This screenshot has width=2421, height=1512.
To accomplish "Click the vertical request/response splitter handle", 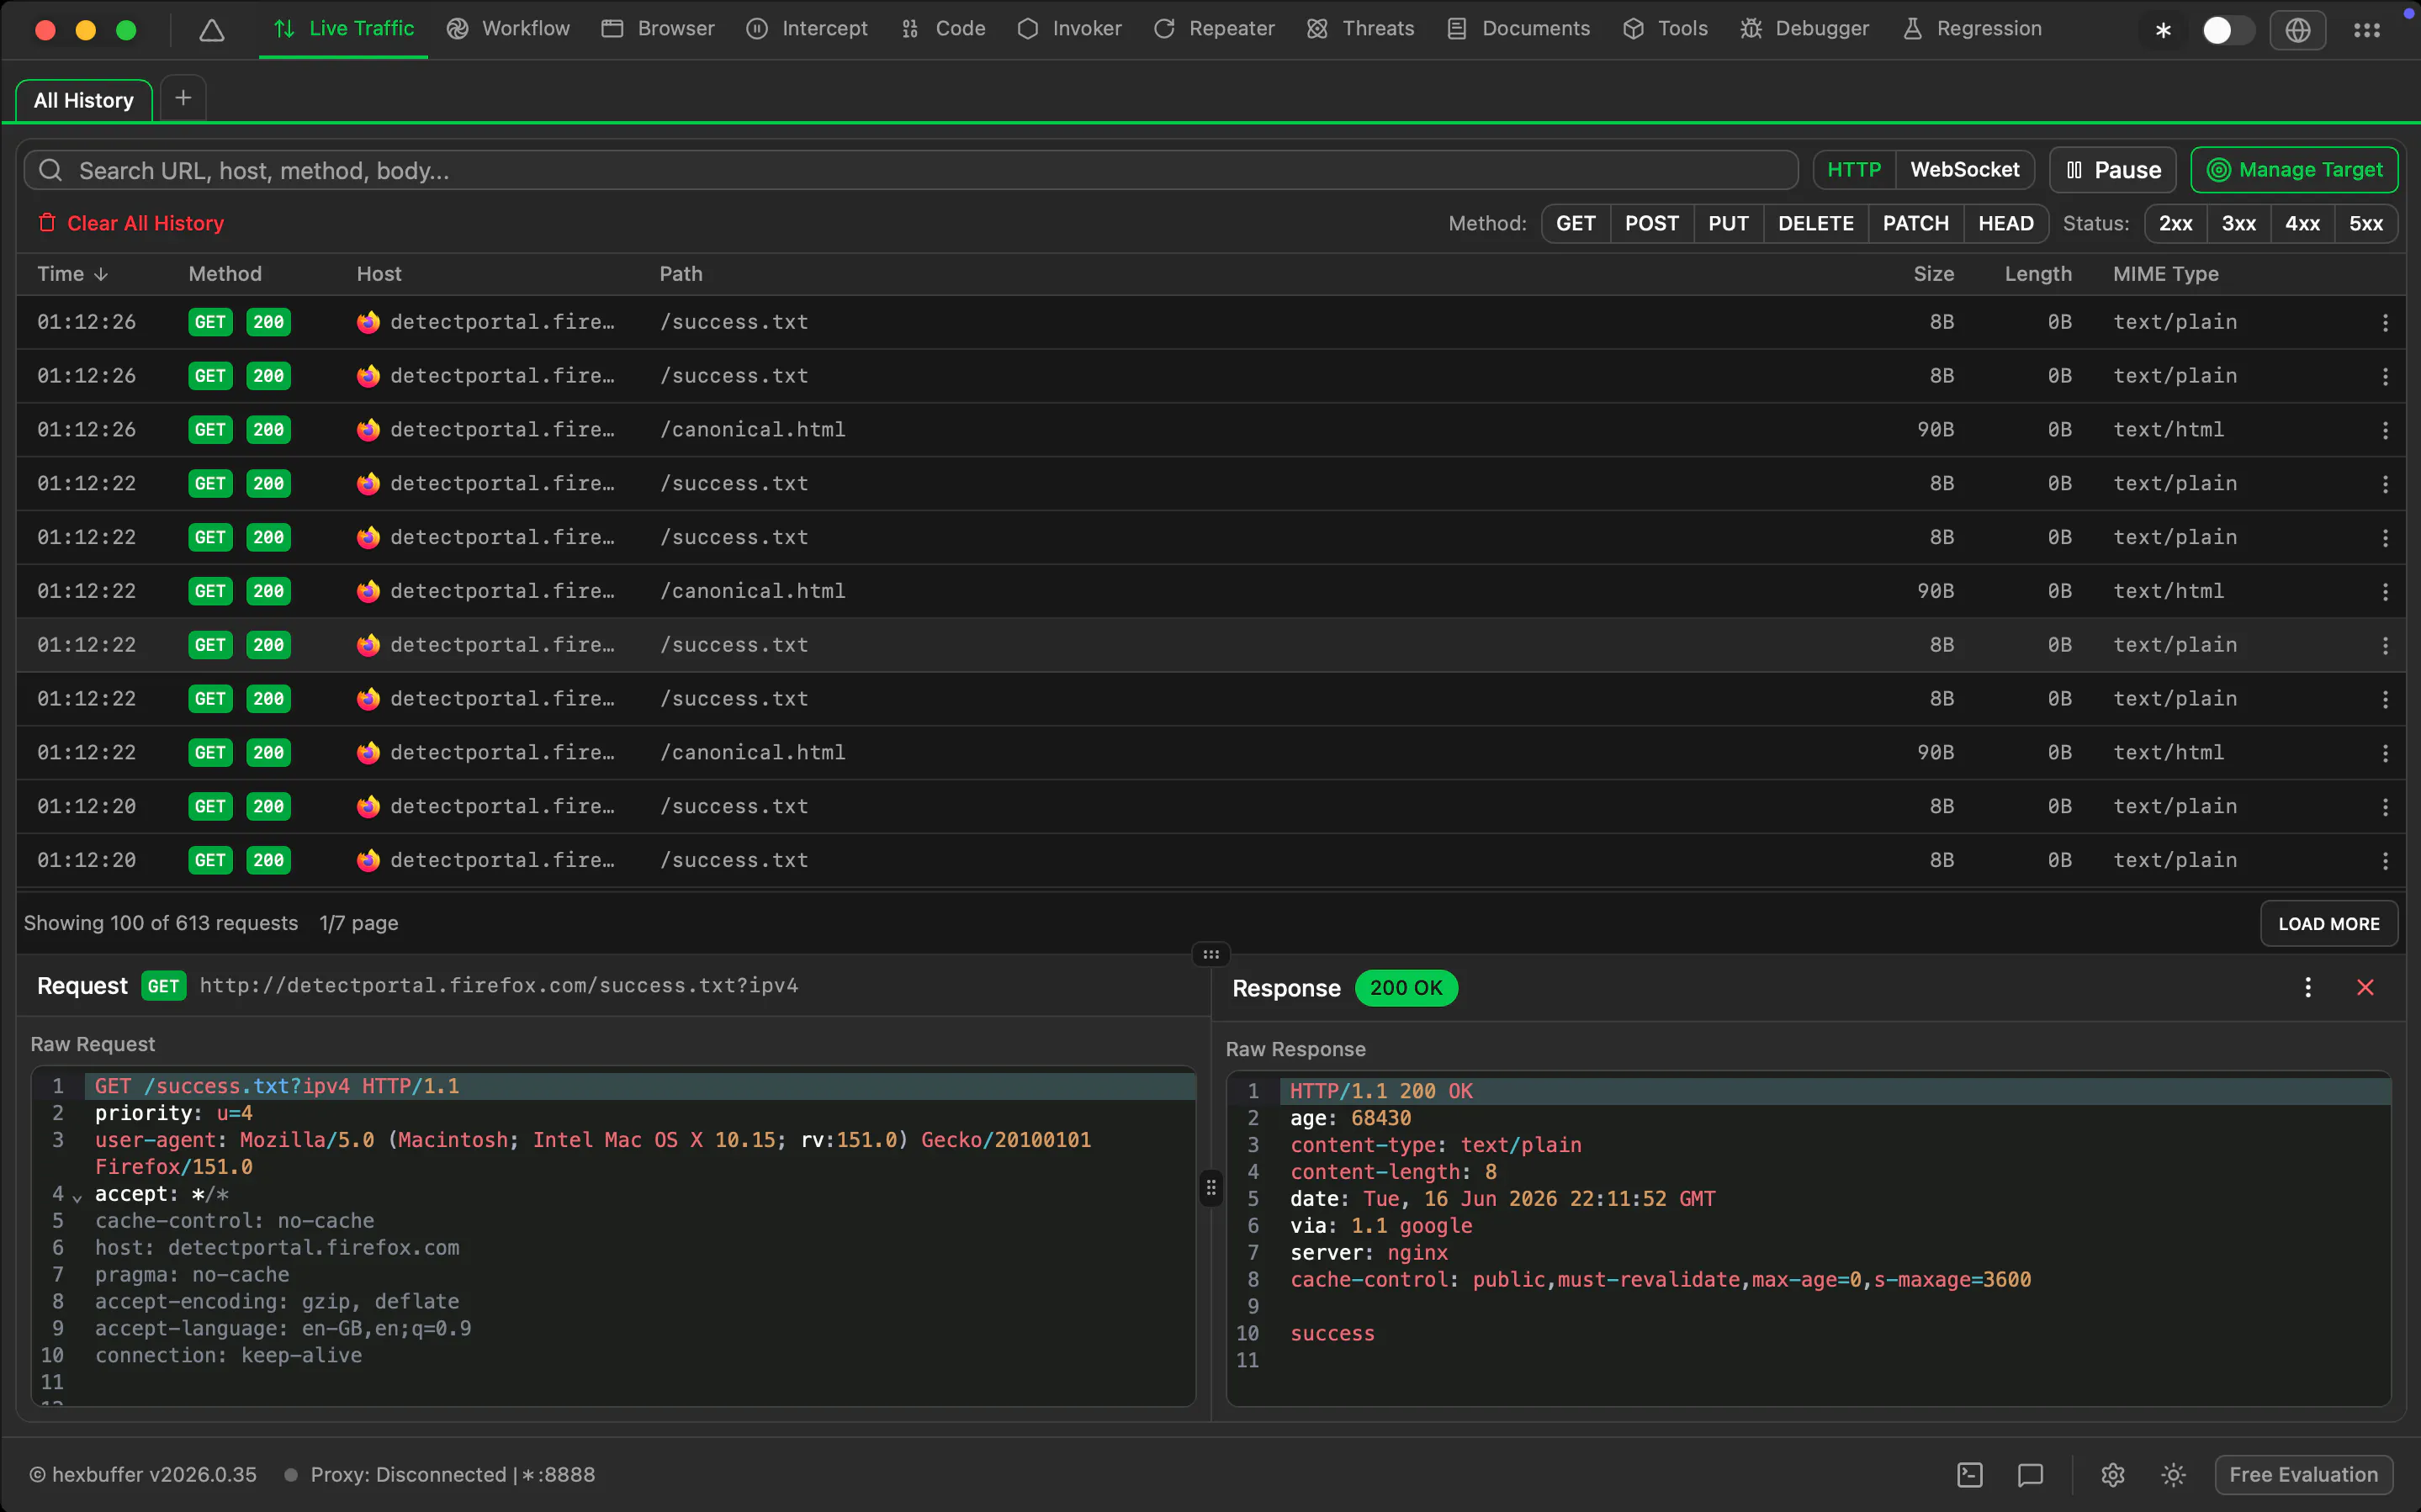I will click(1210, 1188).
